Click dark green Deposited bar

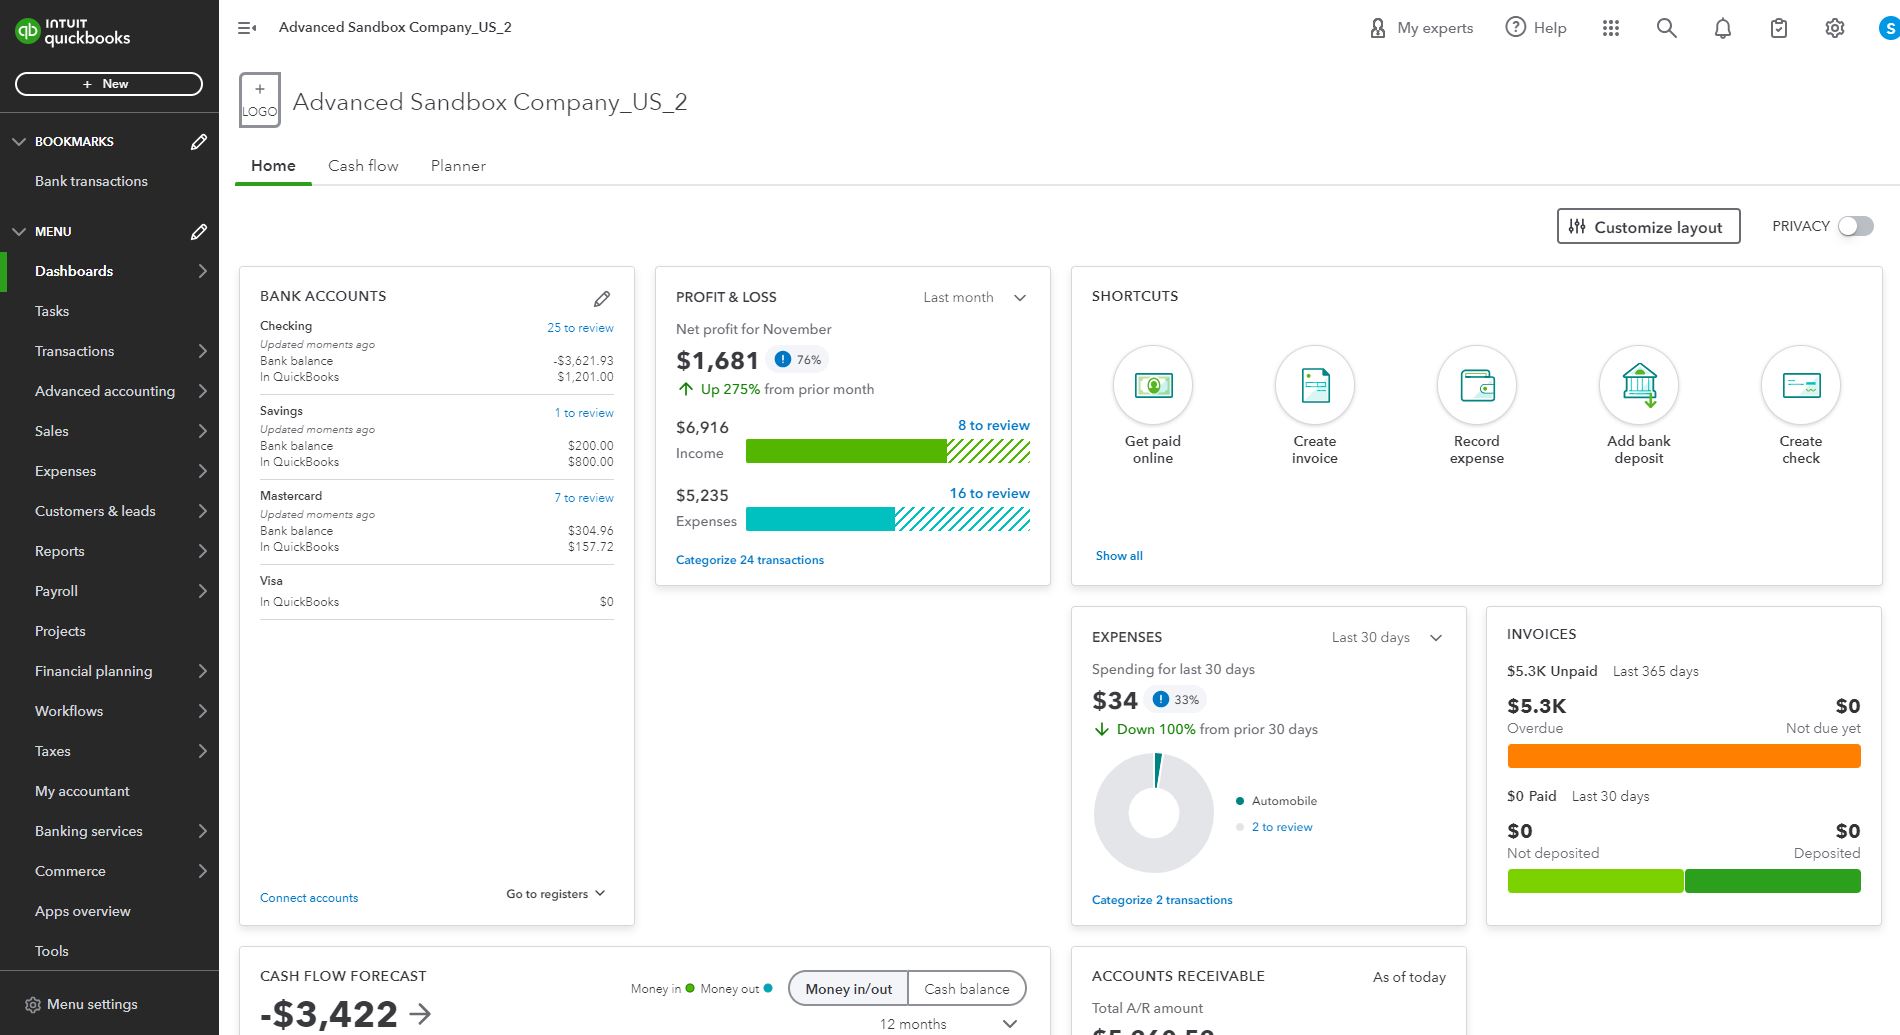click(x=1773, y=881)
